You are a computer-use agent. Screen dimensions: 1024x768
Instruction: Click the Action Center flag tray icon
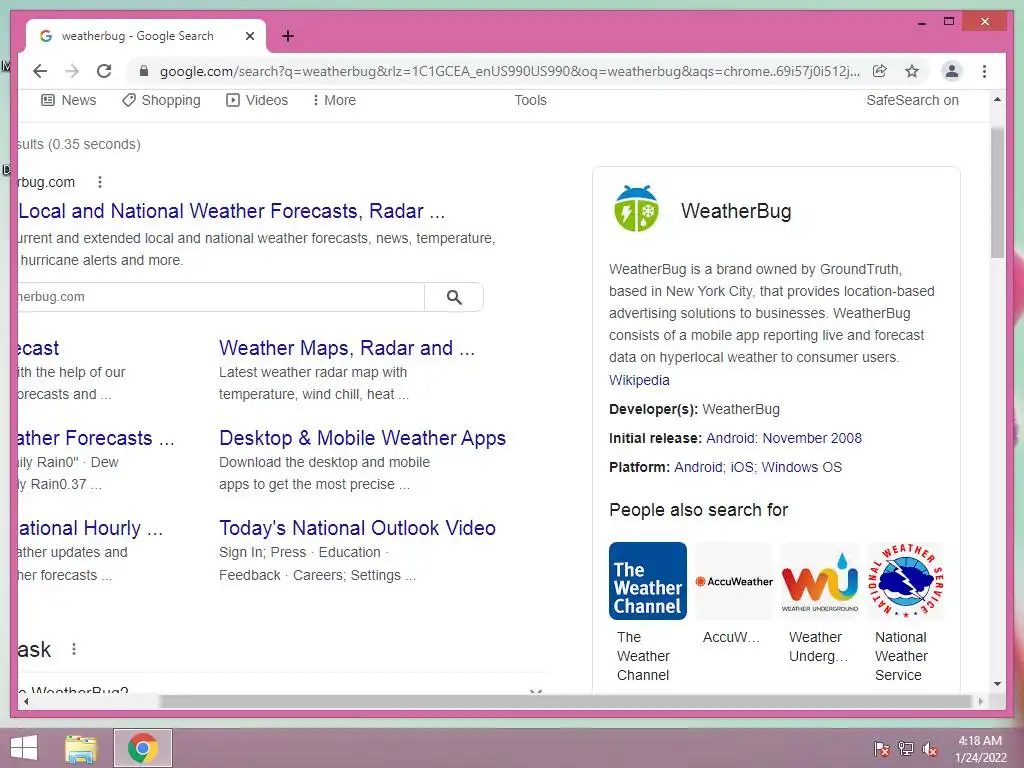tap(881, 749)
